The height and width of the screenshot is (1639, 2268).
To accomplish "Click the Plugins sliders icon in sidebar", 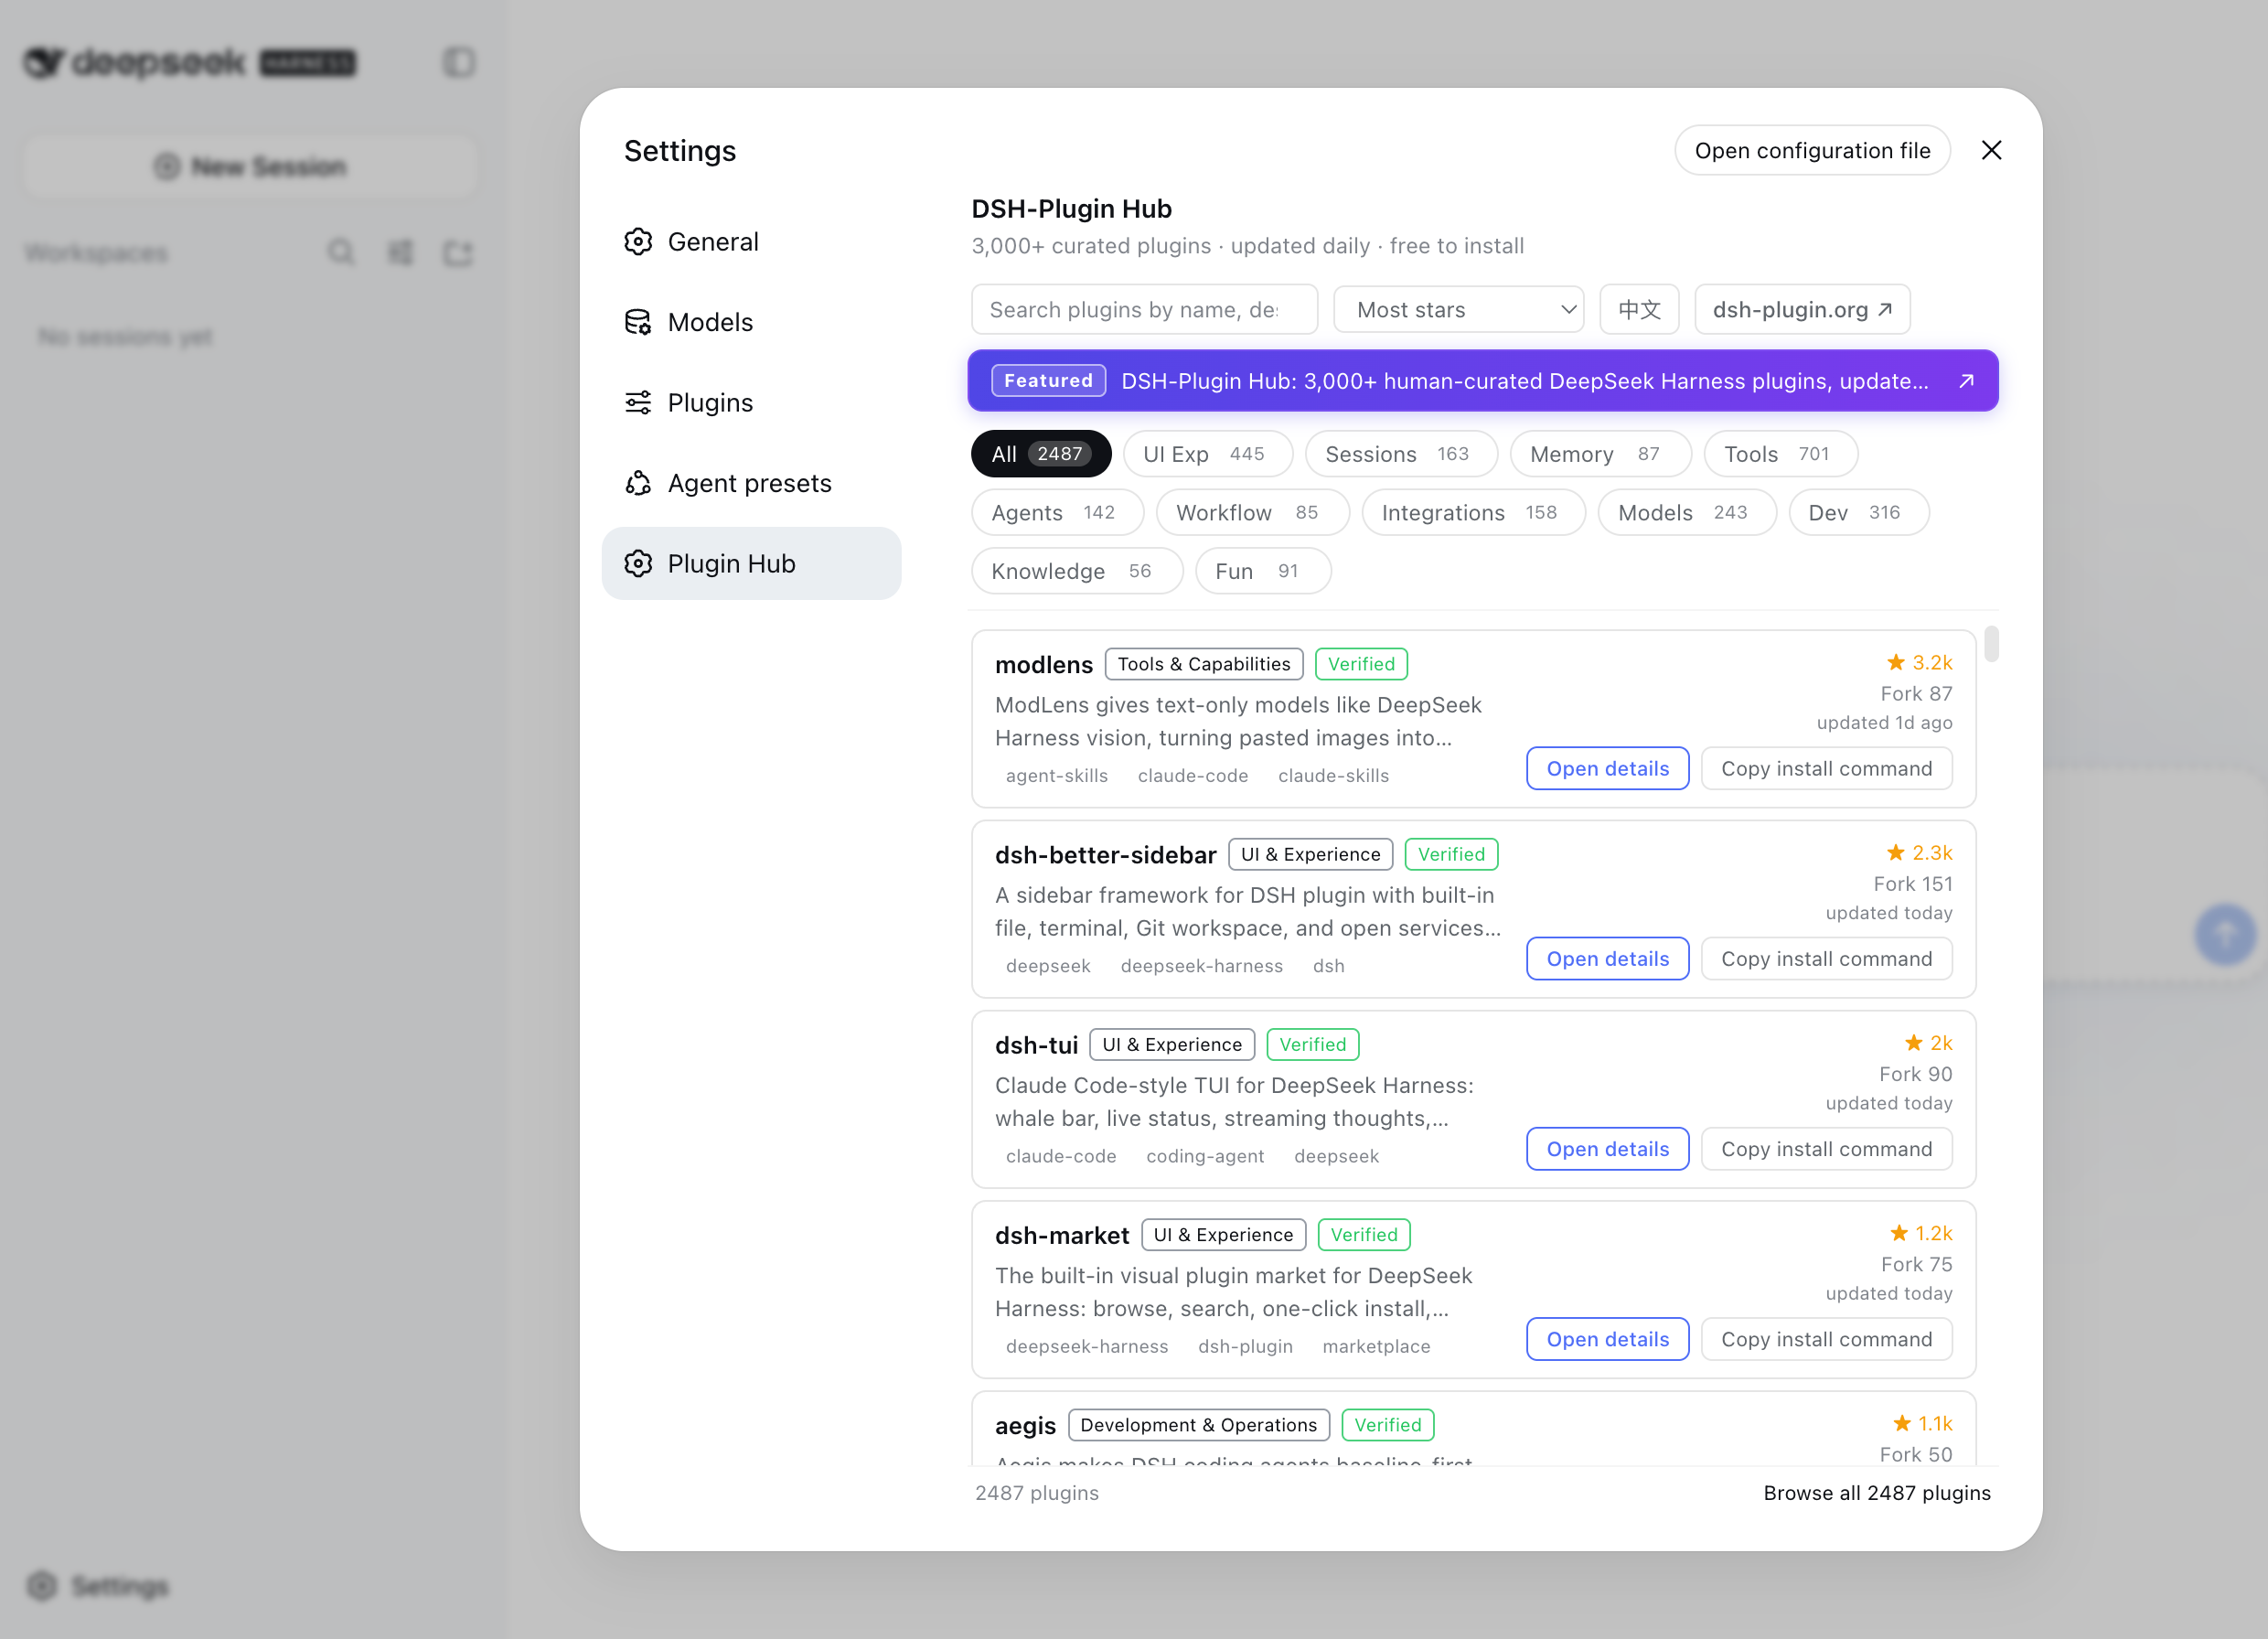I will pyautogui.click(x=638, y=403).
